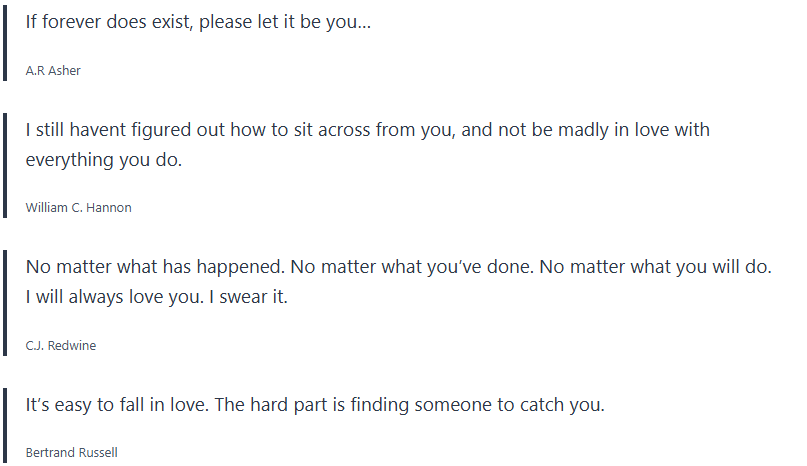Click the vertical bar beside the Hannon quote
This screenshot has height=466, width=807.
[x=4, y=166]
